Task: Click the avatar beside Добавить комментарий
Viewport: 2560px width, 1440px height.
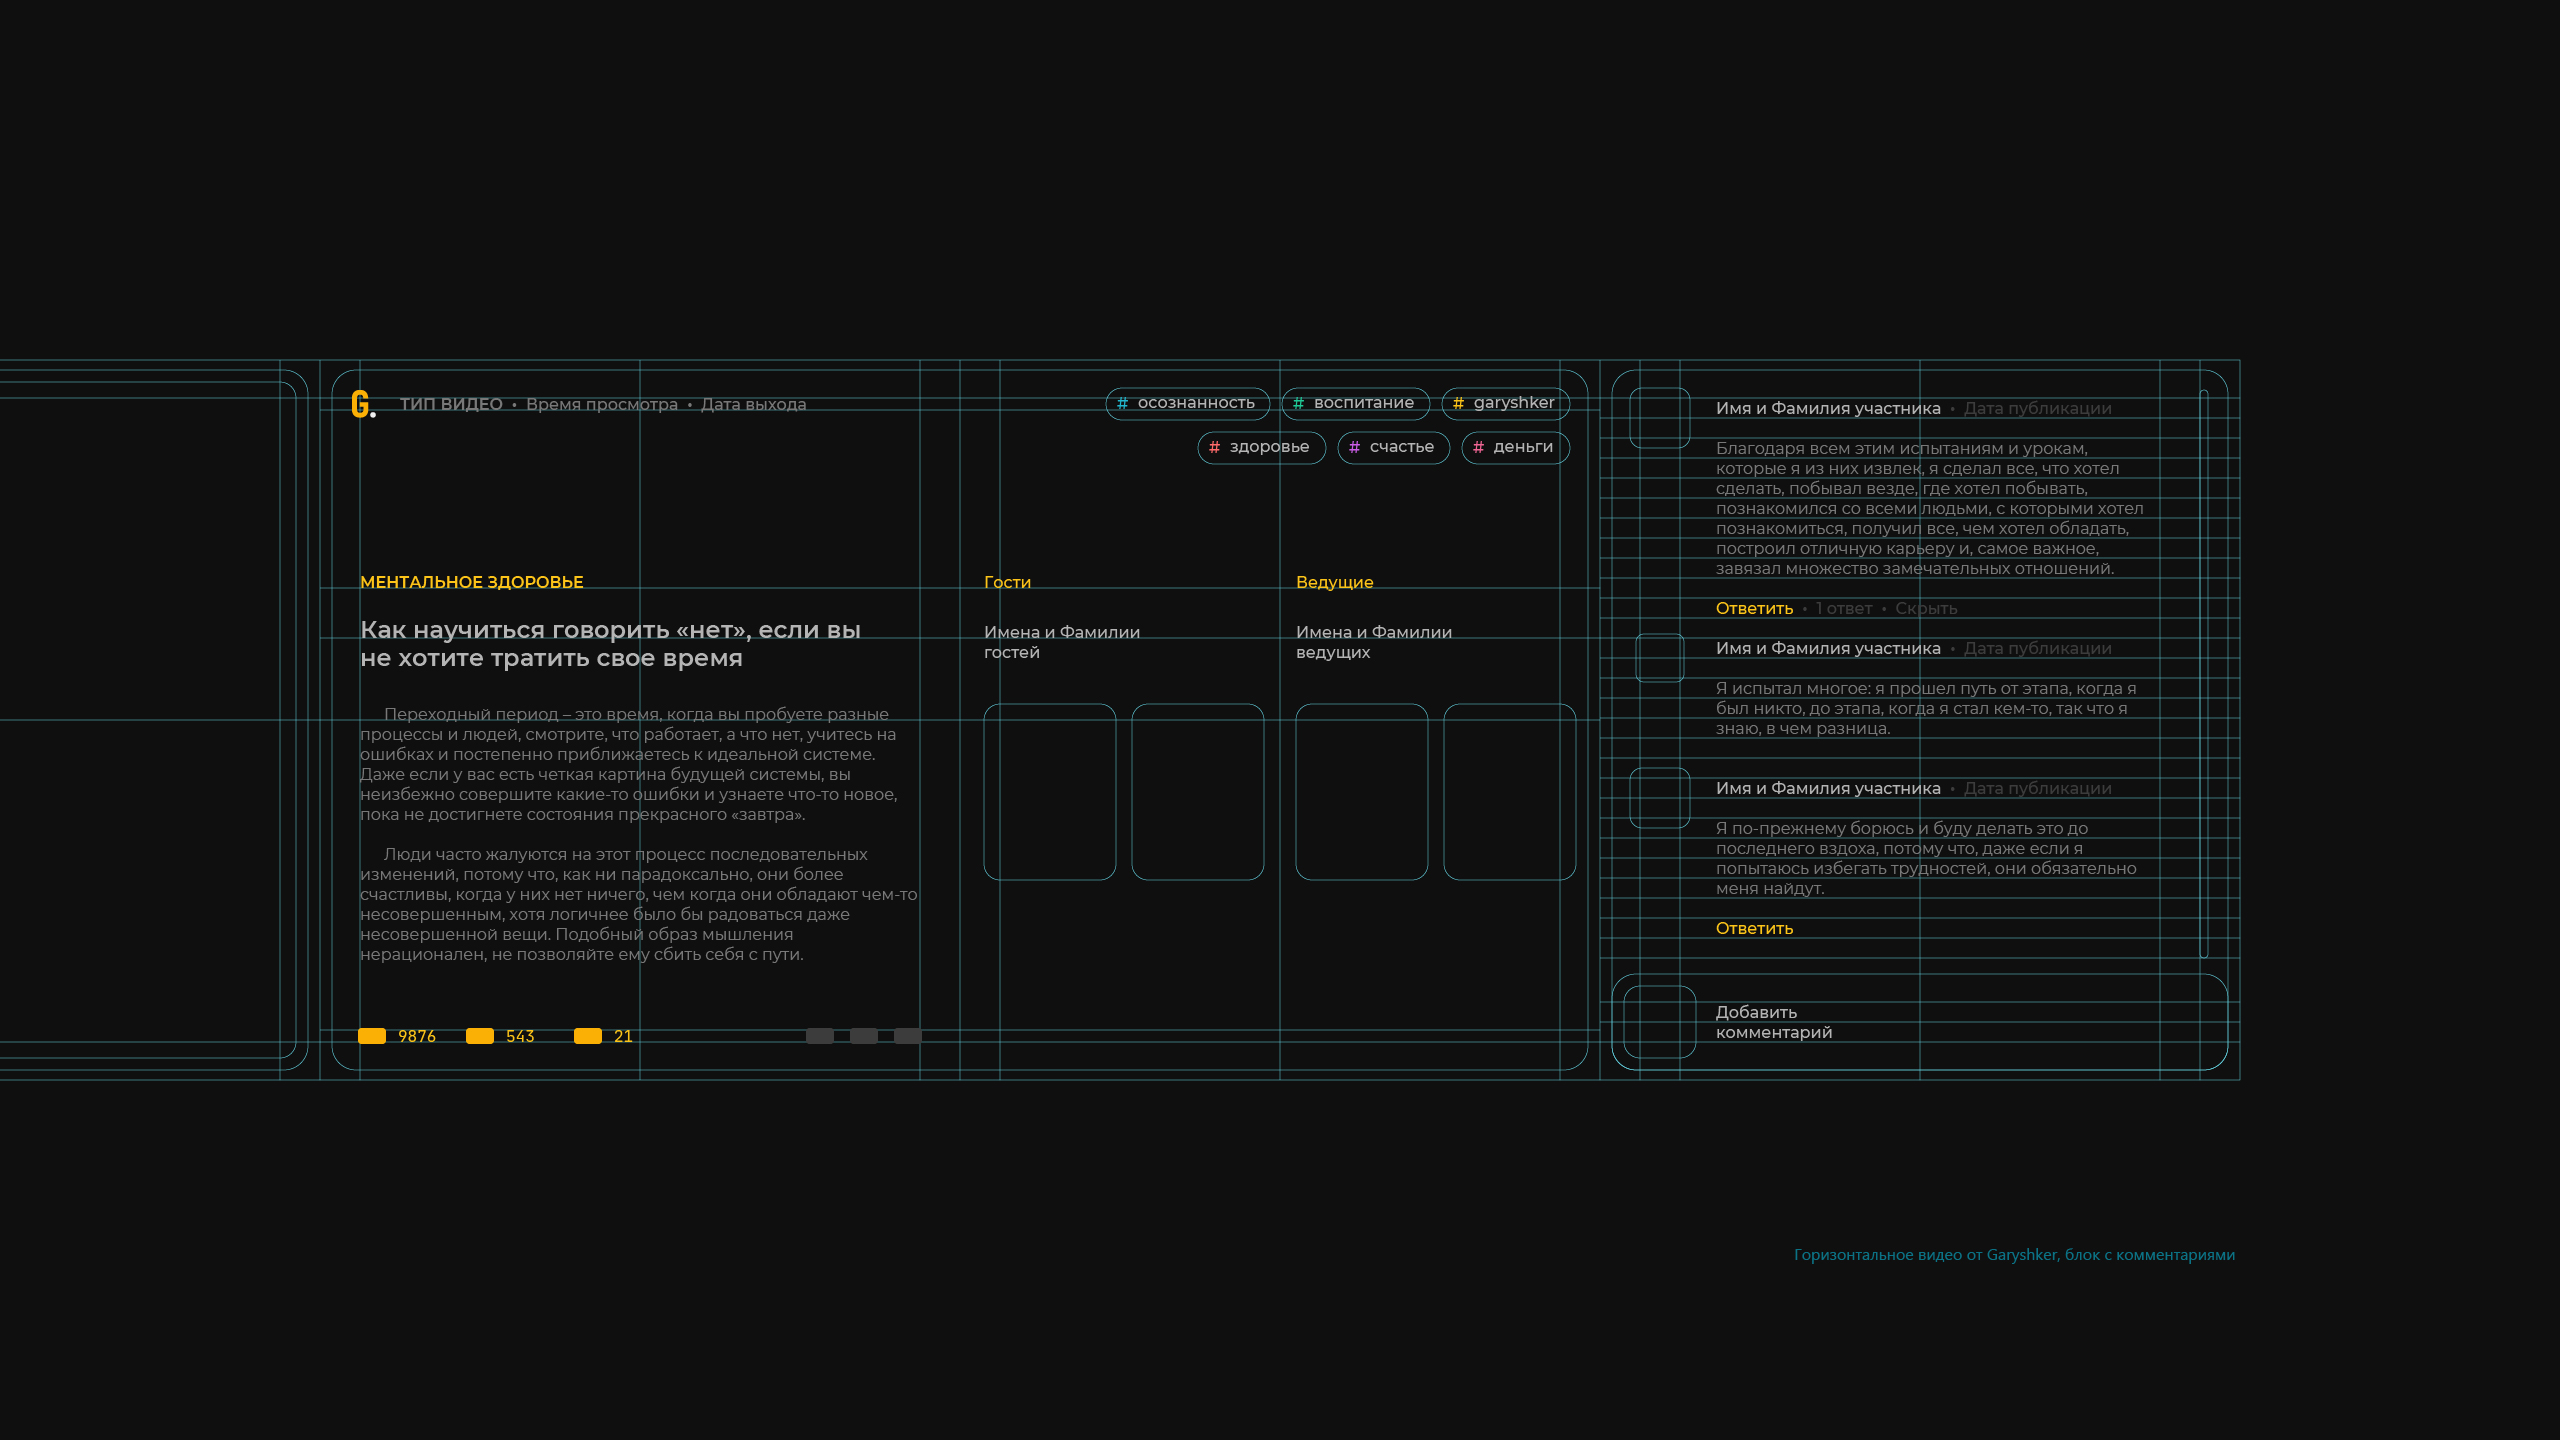Action: (x=1660, y=1022)
